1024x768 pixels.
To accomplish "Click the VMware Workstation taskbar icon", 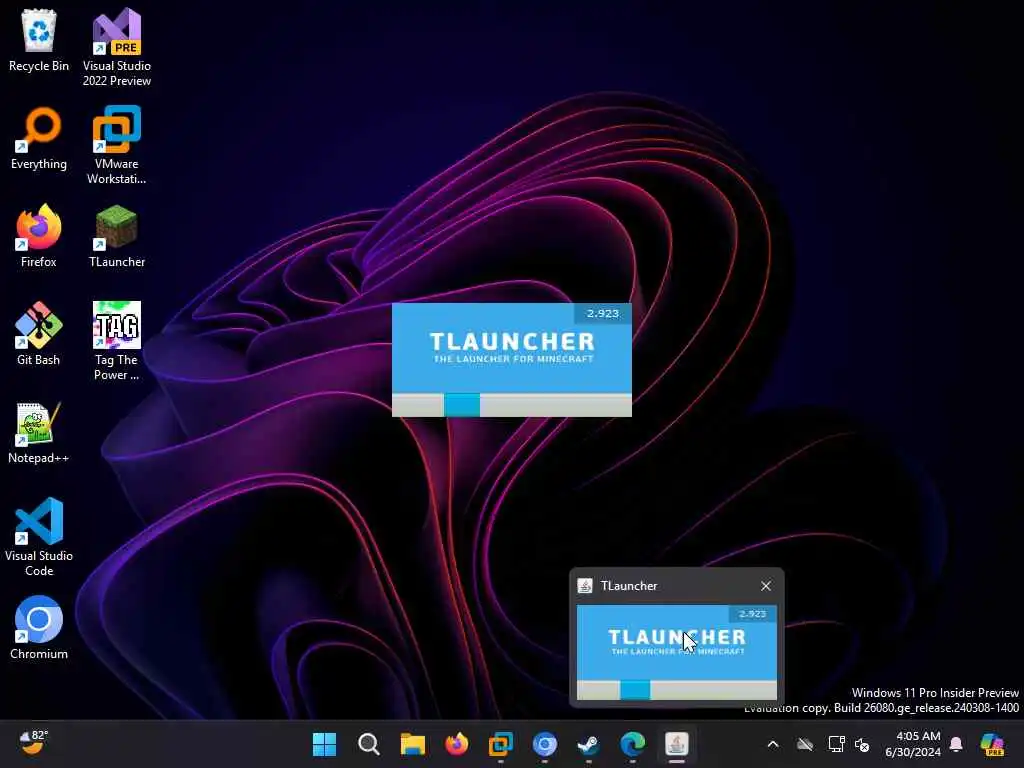I will point(501,744).
